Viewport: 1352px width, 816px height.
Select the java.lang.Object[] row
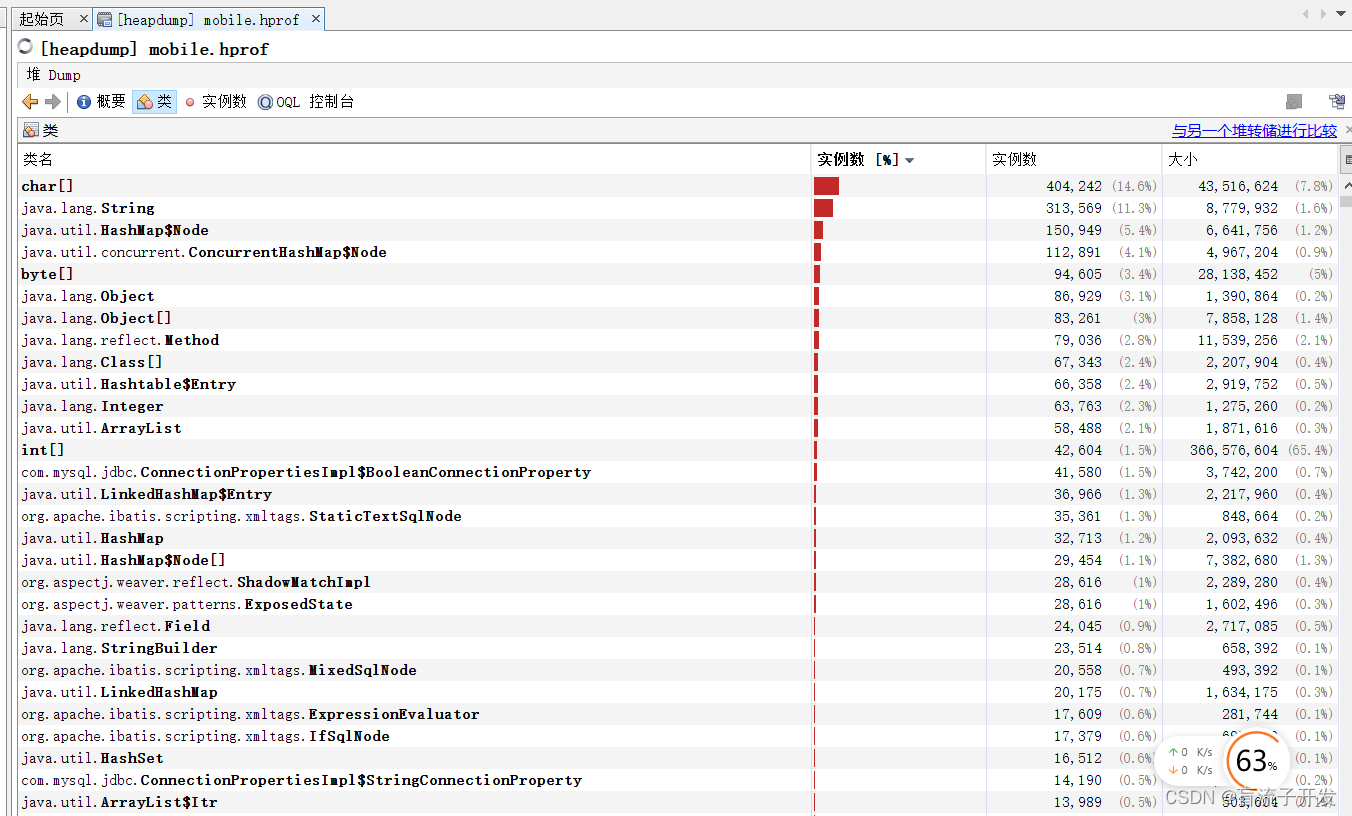[x=677, y=318]
